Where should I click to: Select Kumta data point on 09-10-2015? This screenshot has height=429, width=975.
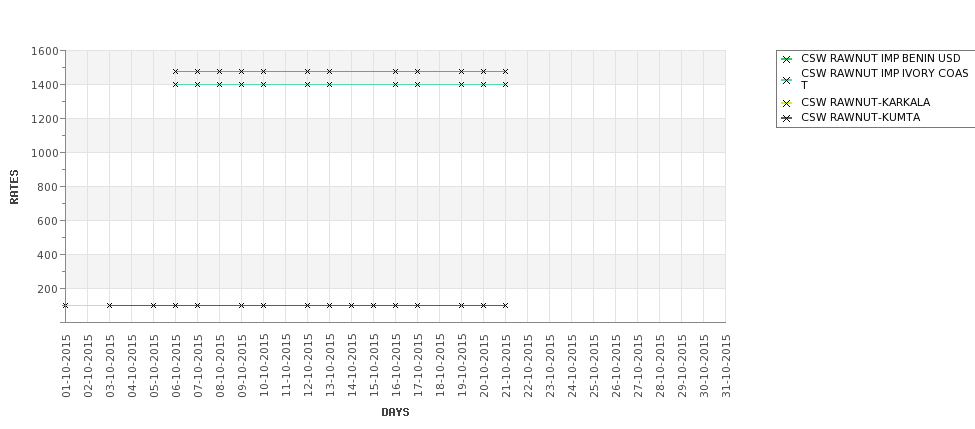click(x=241, y=305)
